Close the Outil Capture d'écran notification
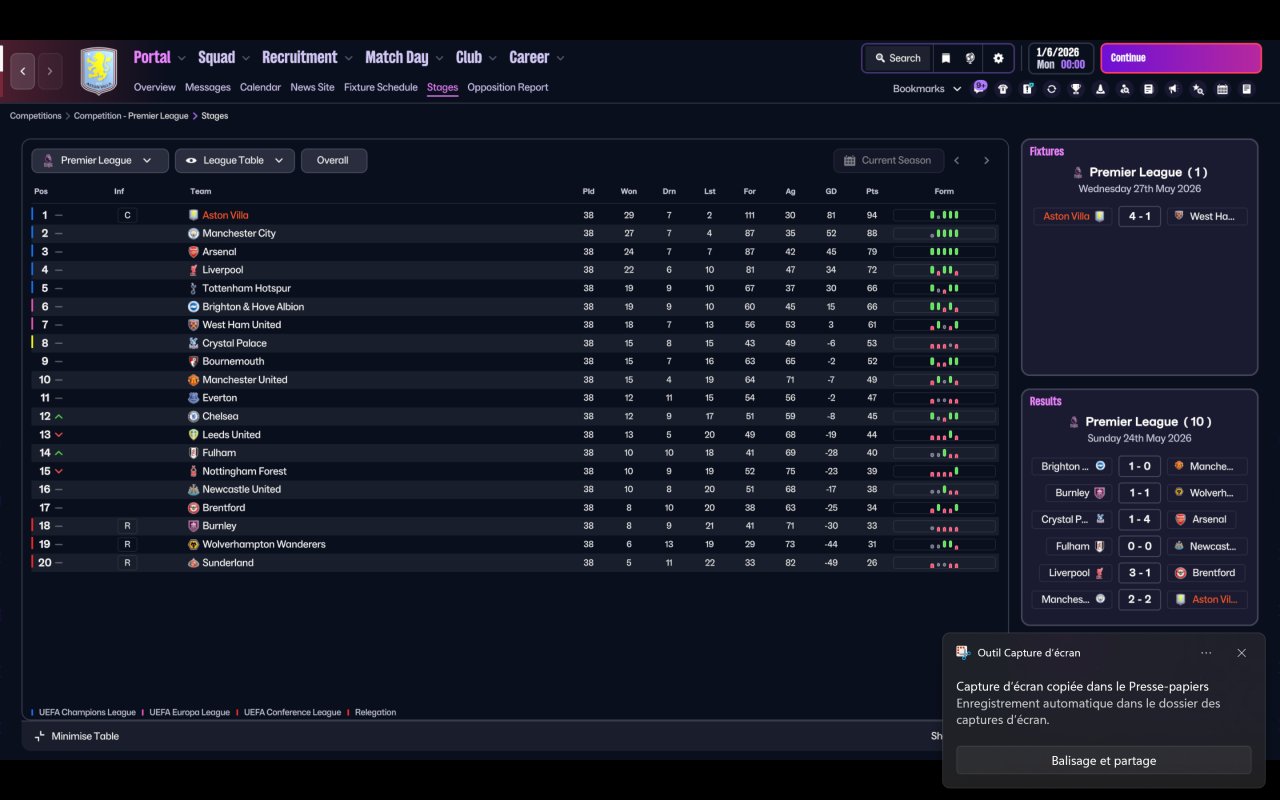 pyautogui.click(x=1241, y=653)
